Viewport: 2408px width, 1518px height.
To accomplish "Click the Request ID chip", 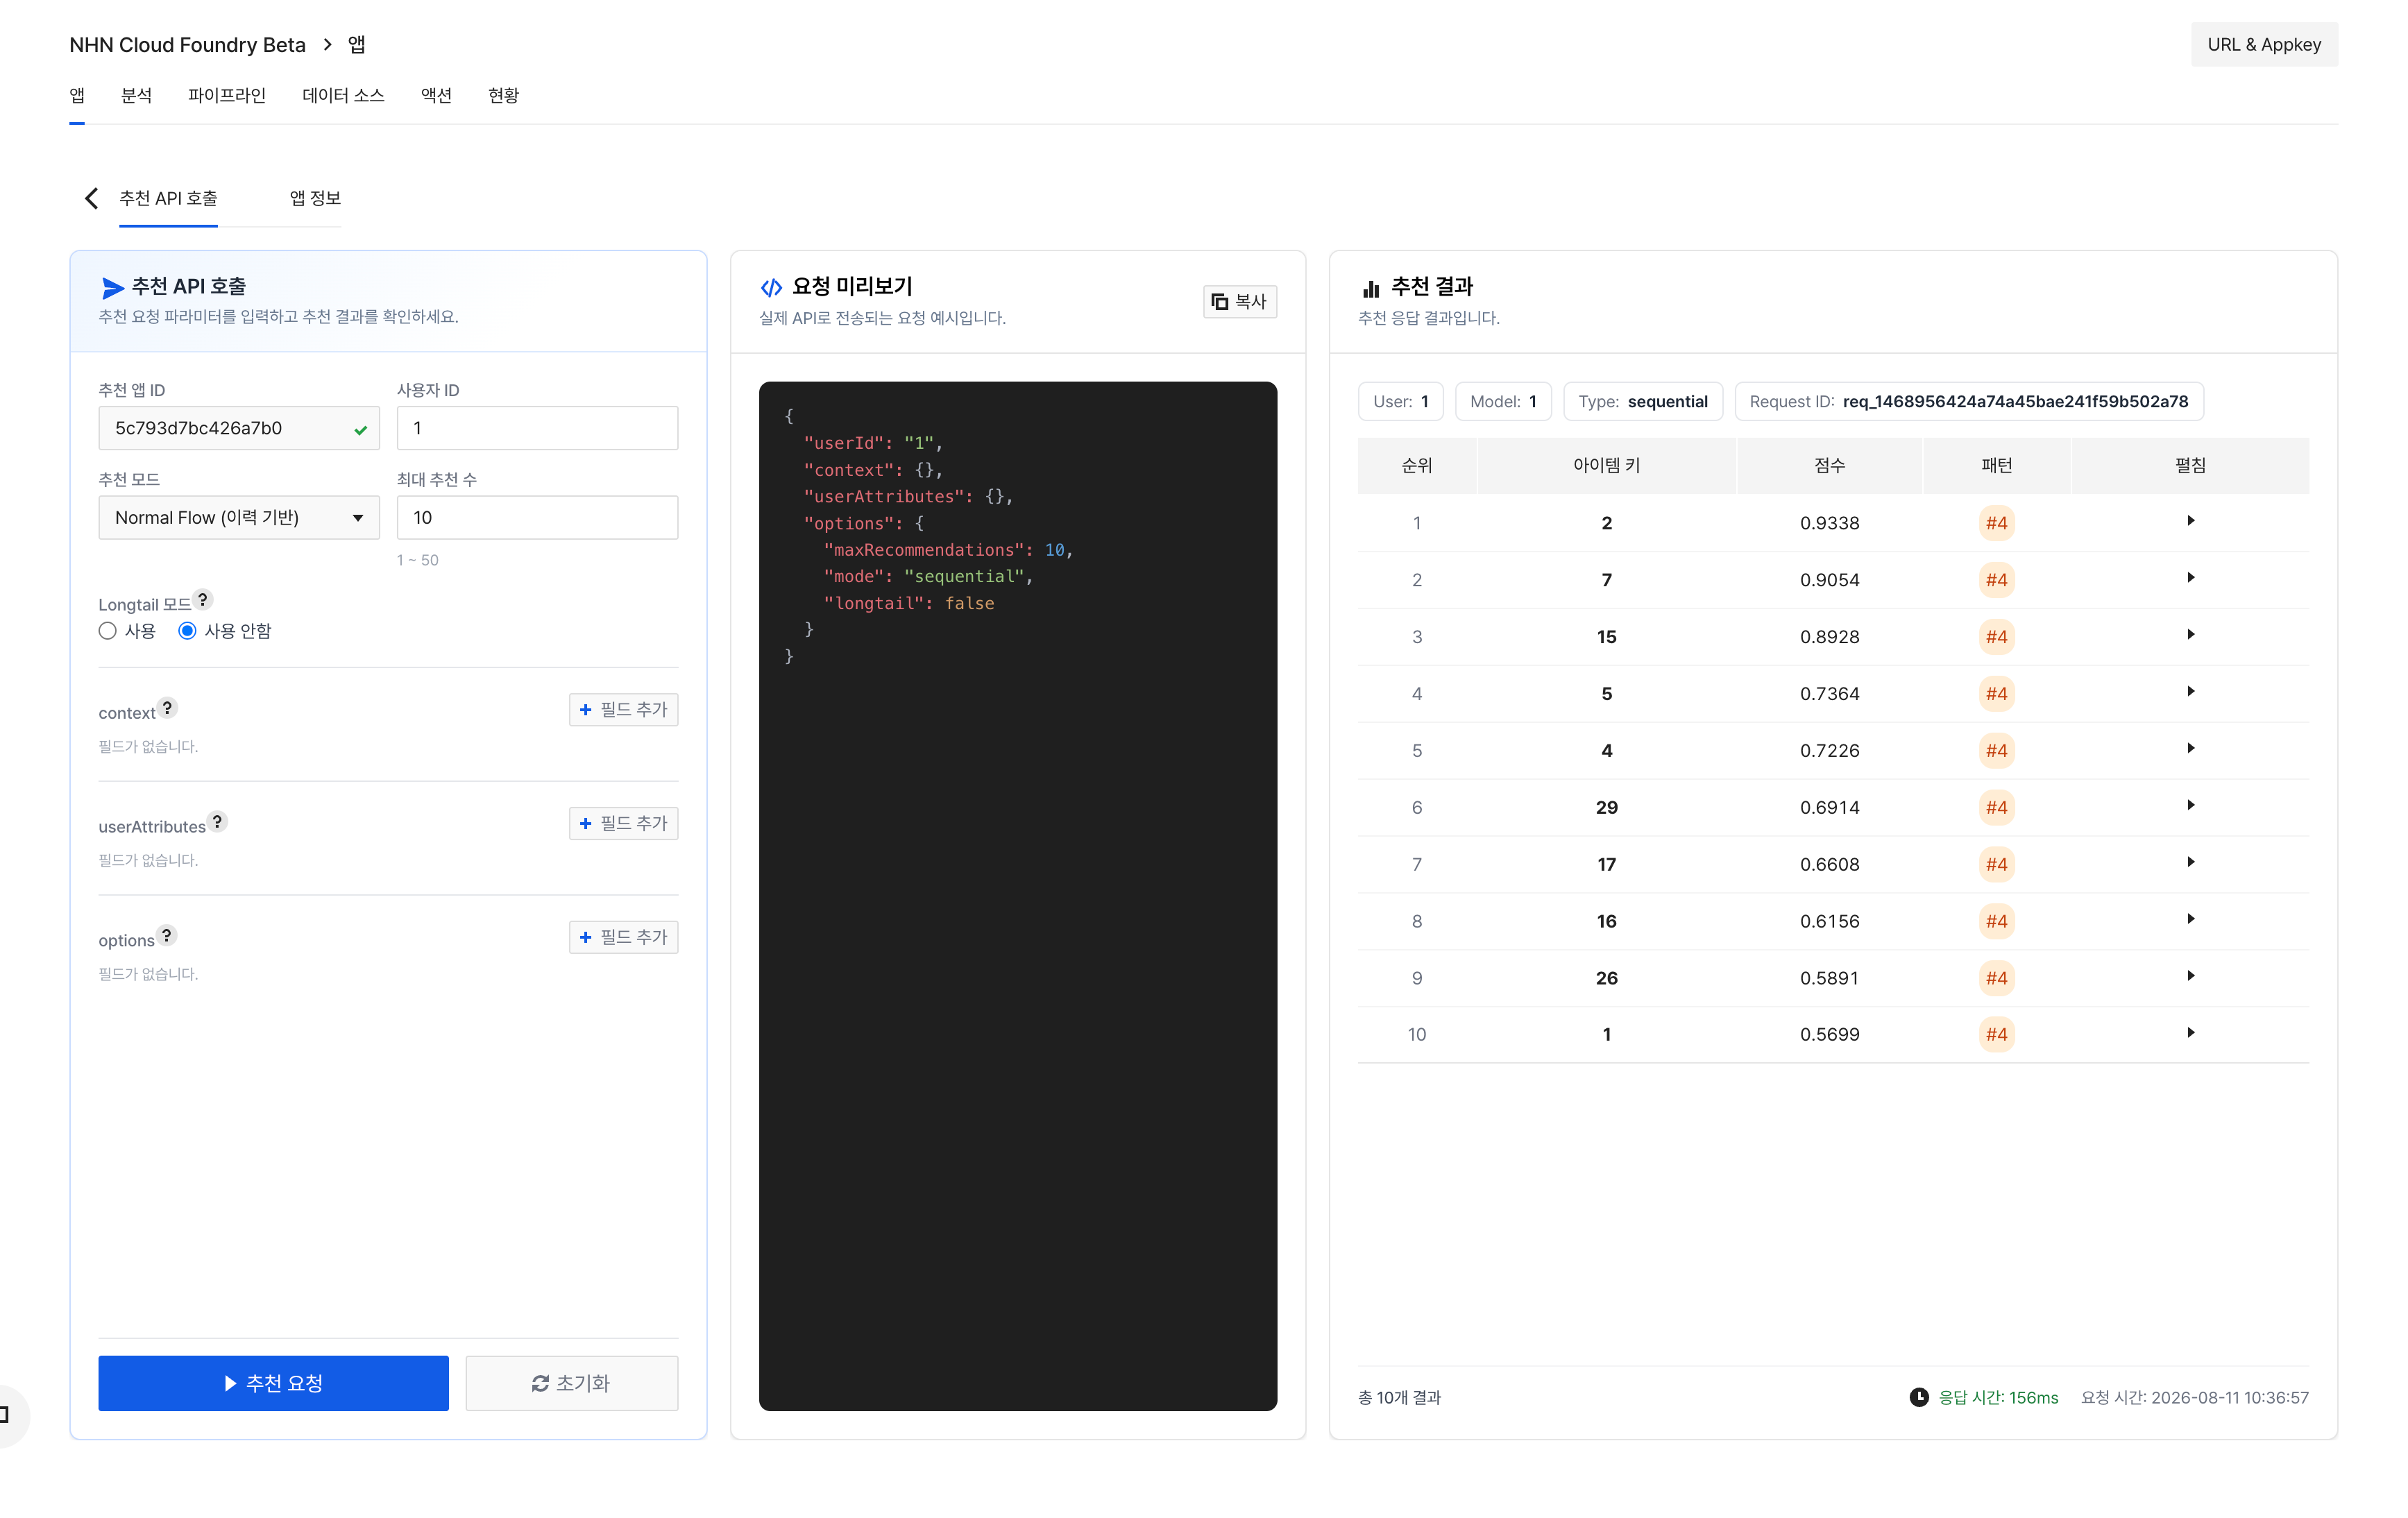I will 1968,401.
